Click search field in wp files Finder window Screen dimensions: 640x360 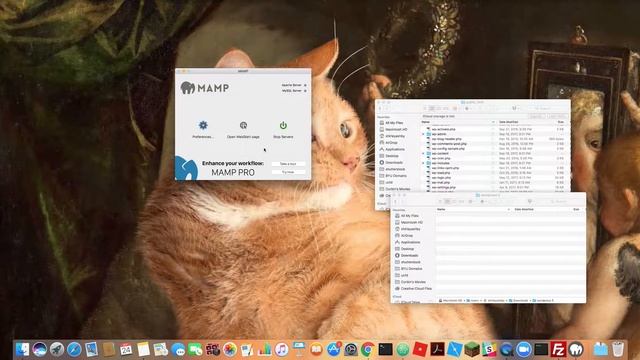546,108
